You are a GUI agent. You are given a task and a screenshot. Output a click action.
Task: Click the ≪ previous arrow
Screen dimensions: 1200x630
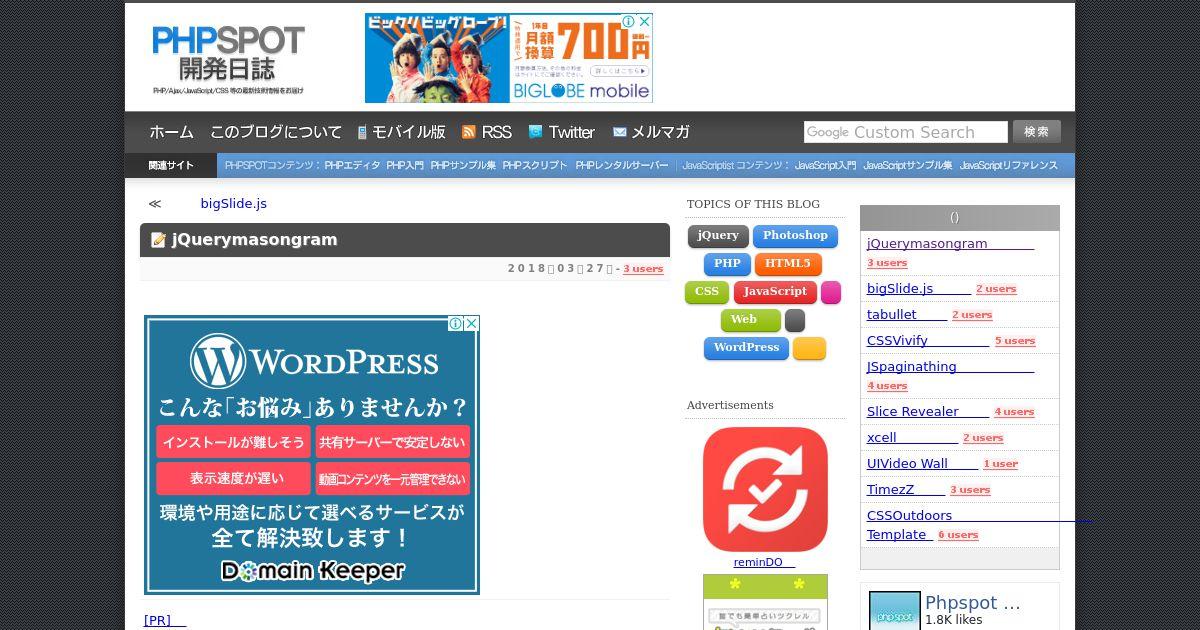pyautogui.click(x=155, y=204)
